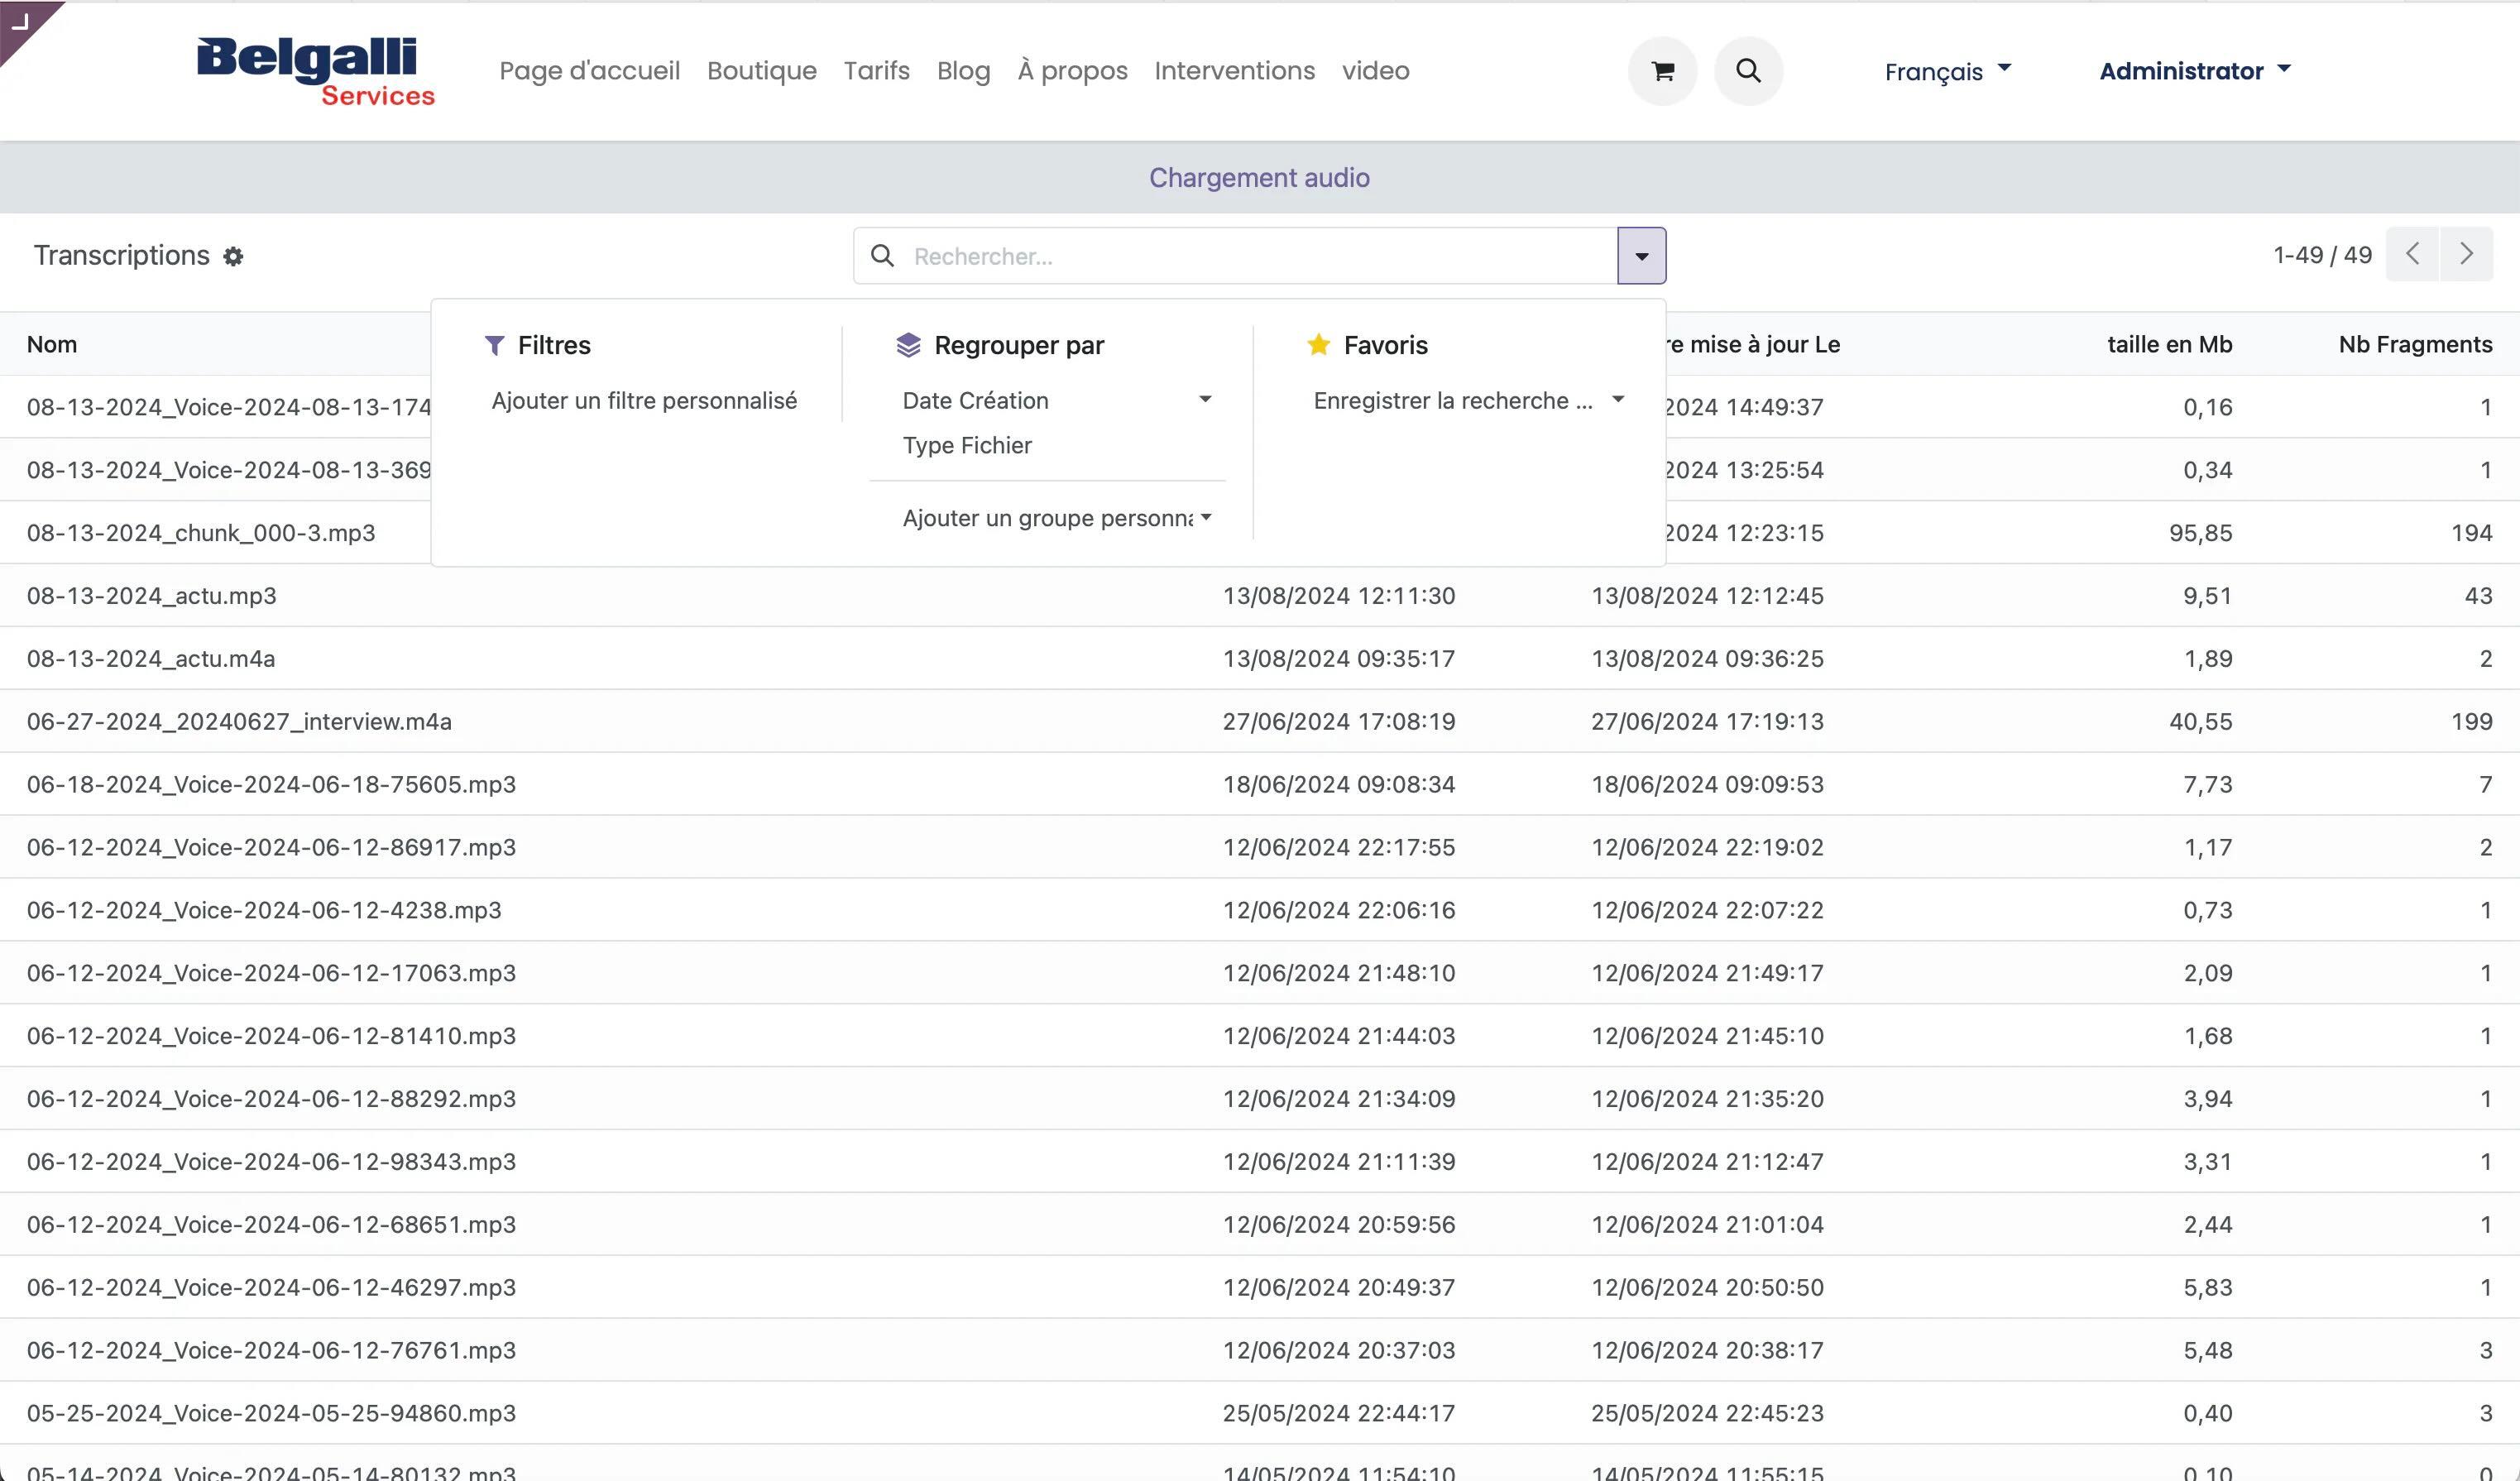The width and height of the screenshot is (2520, 1481).
Task: Open row 06-12-2024_Voice-2024-06-12-81410.mp3
Action: click(1260, 1036)
